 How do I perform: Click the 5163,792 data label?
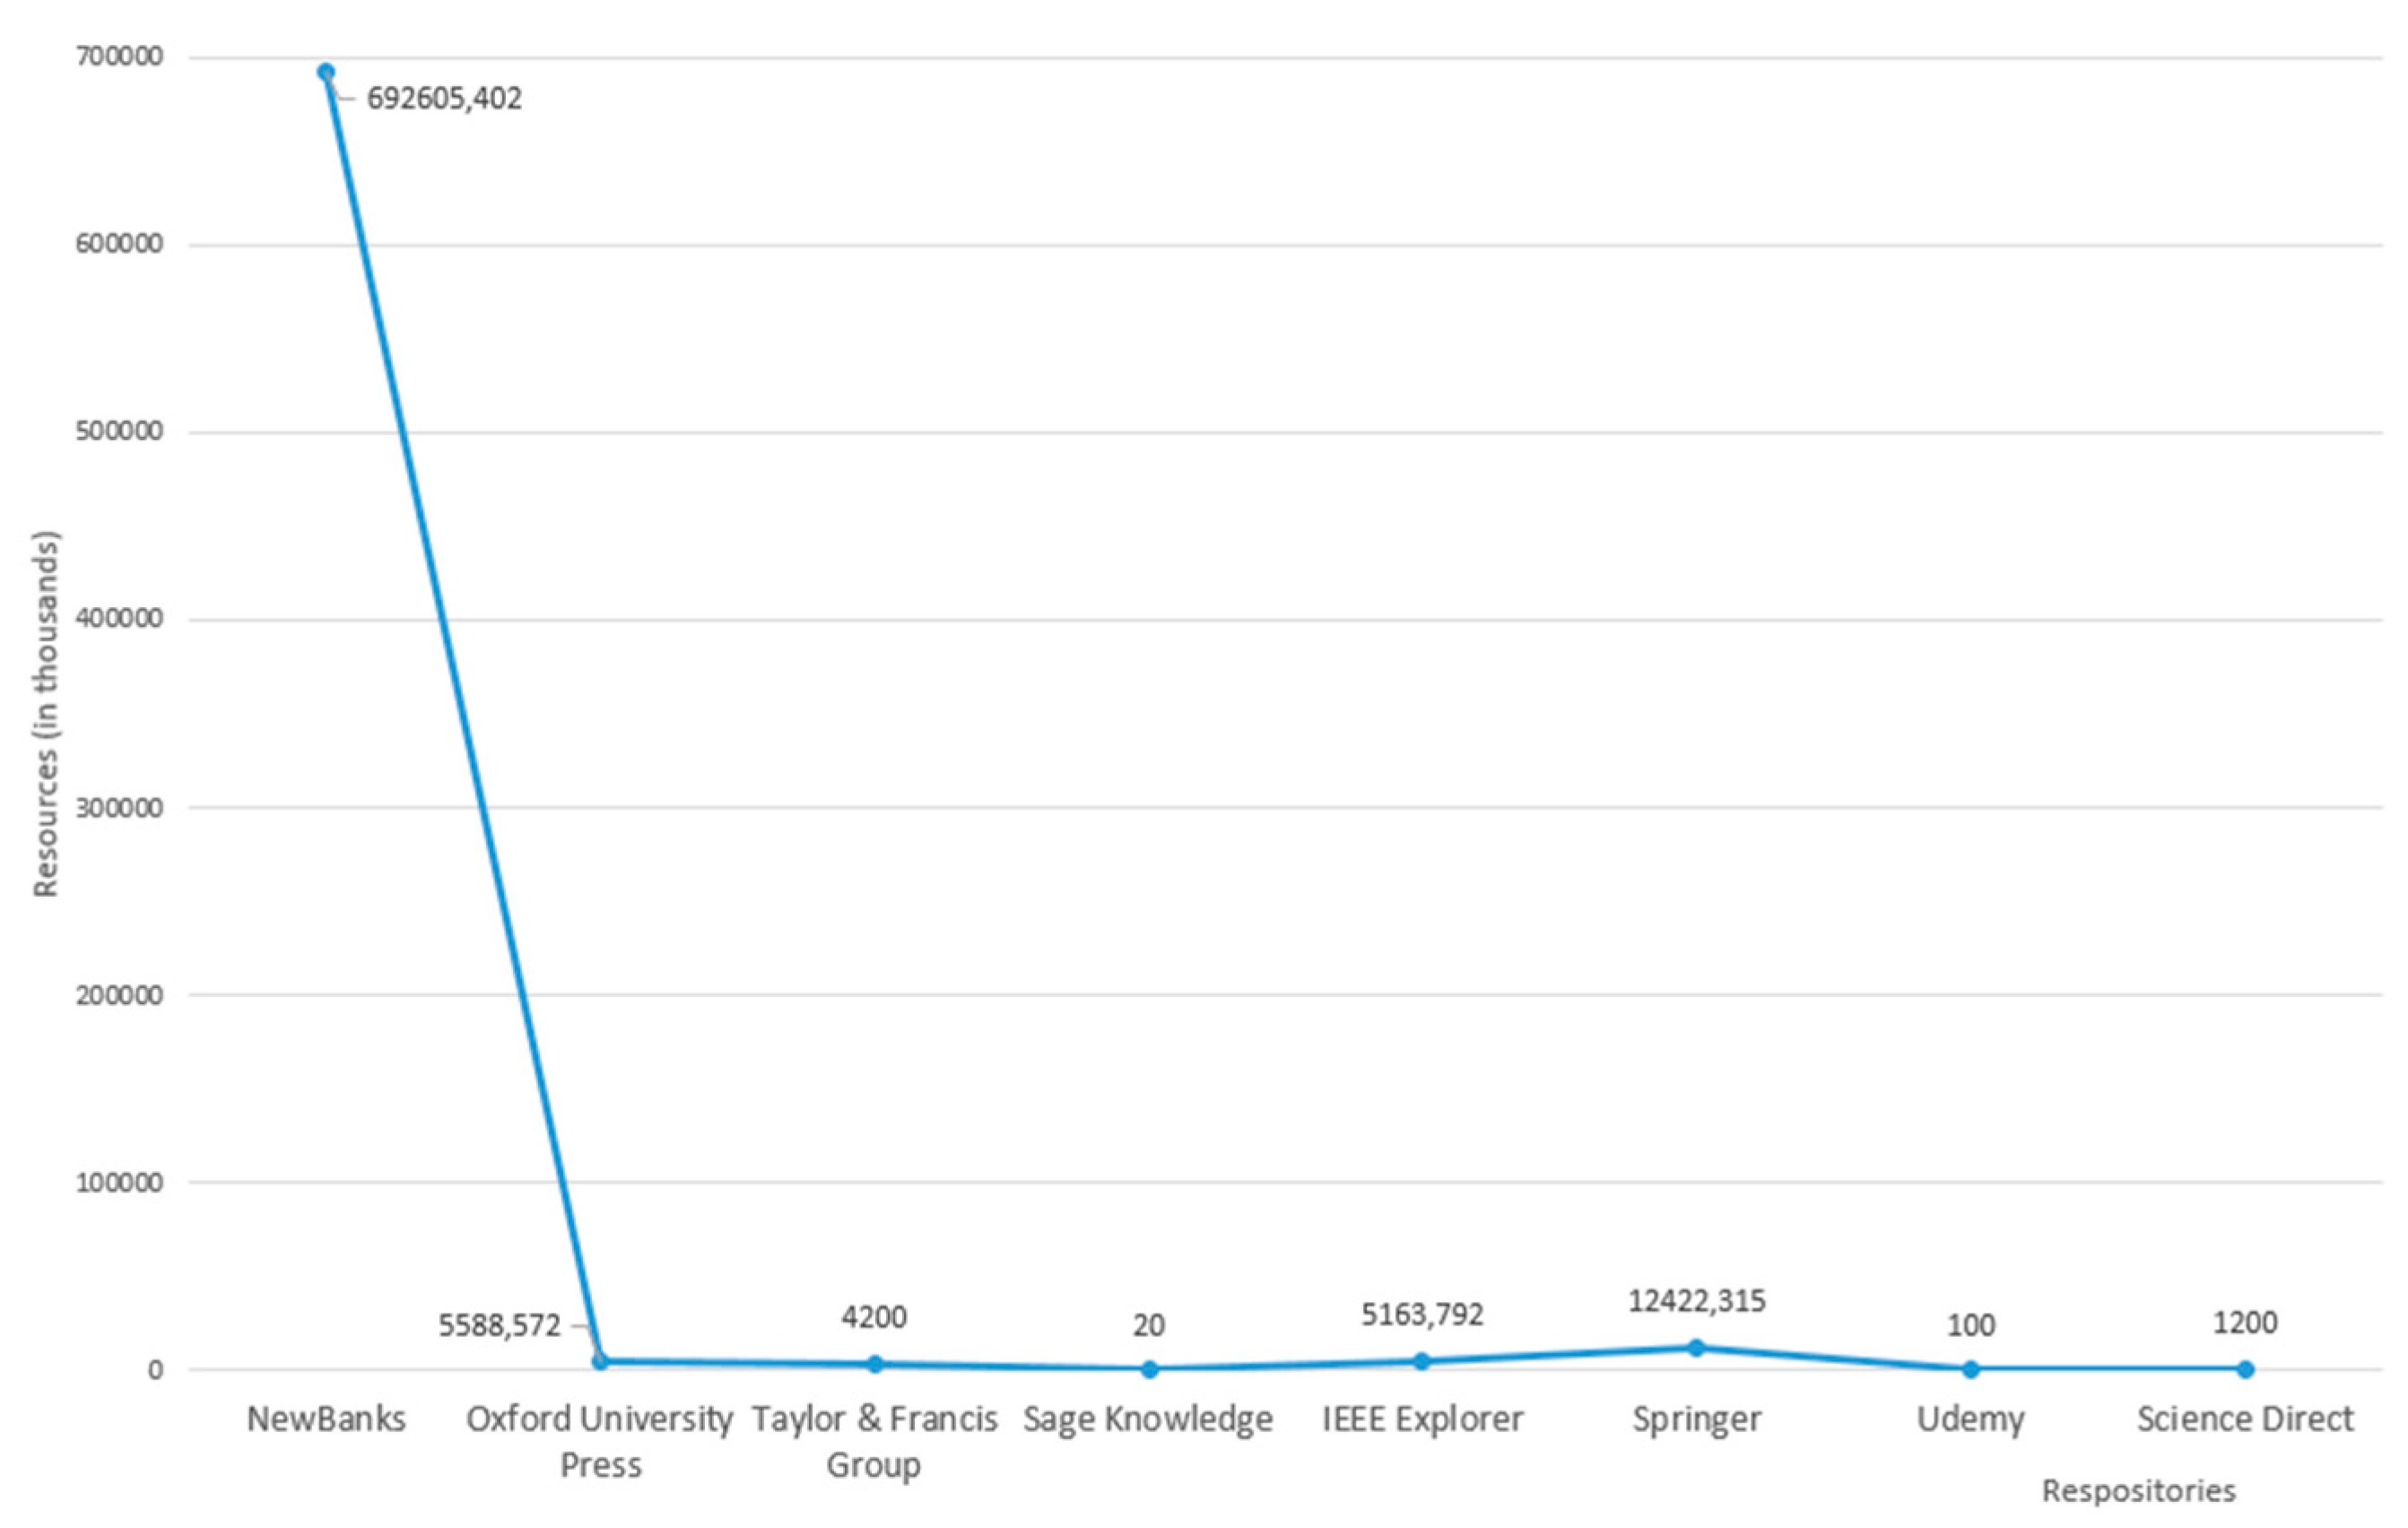(x=1422, y=1314)
